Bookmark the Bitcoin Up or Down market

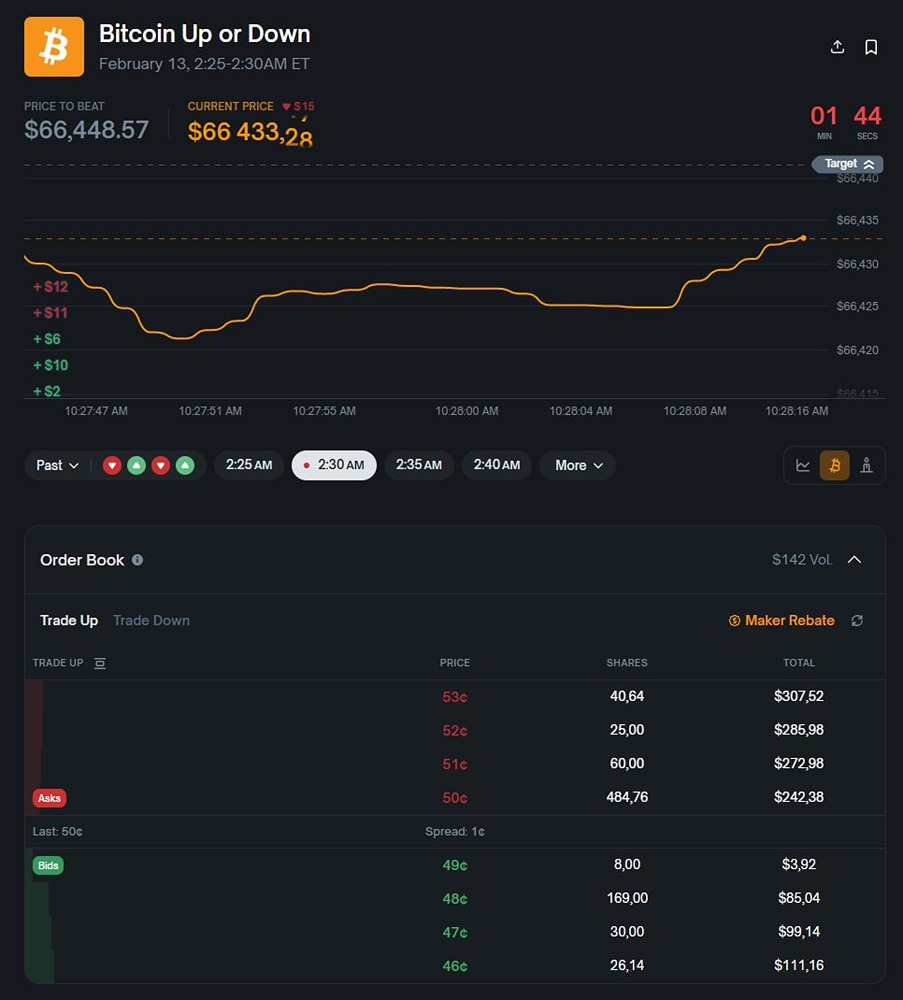pyautogui.click(x=870, y=47)
